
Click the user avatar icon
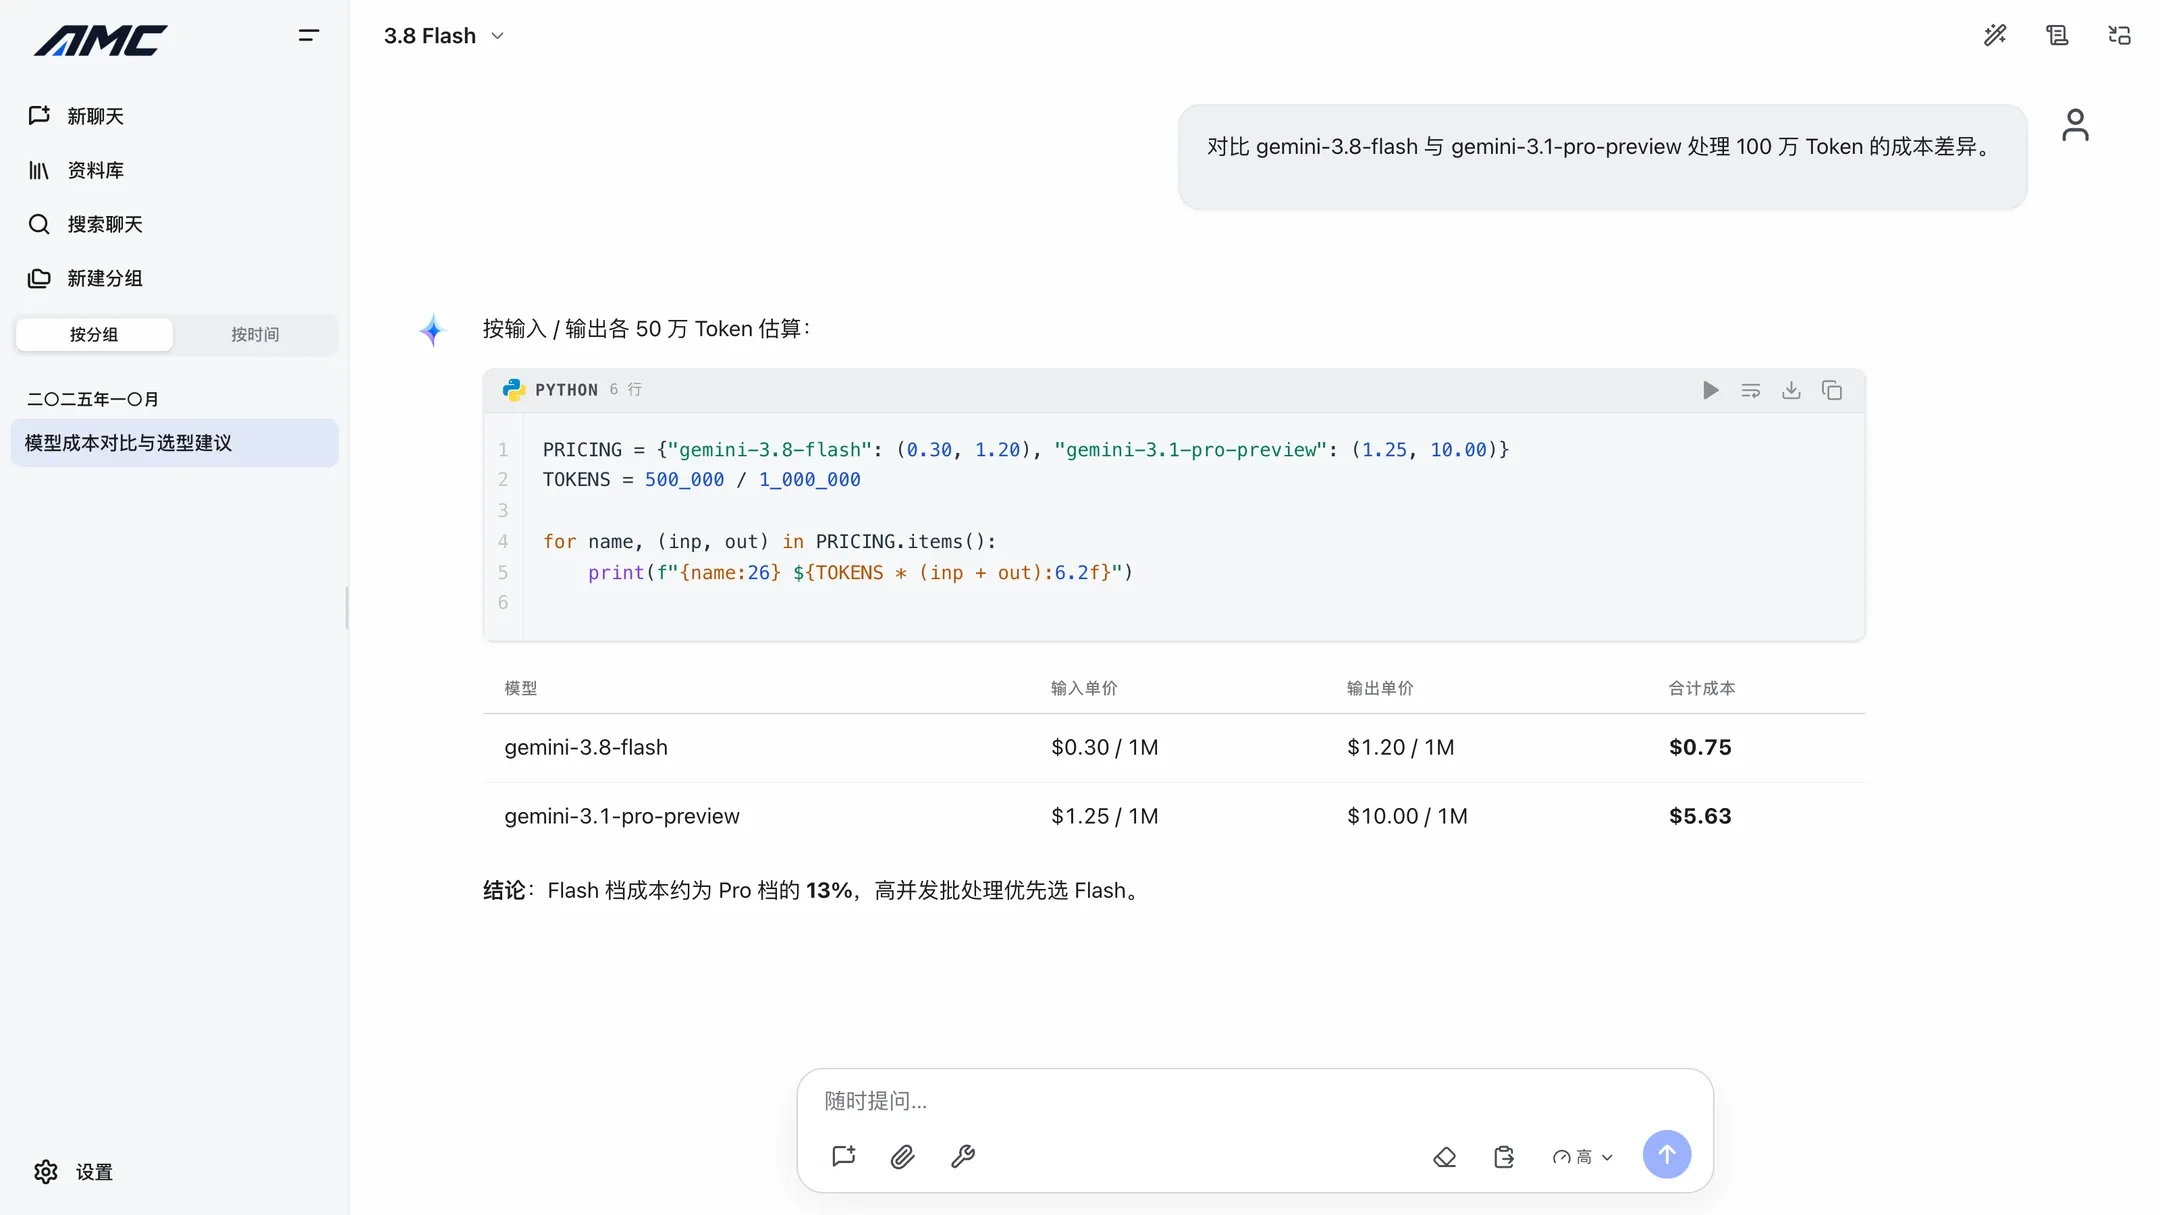(x=2075, y=125)
